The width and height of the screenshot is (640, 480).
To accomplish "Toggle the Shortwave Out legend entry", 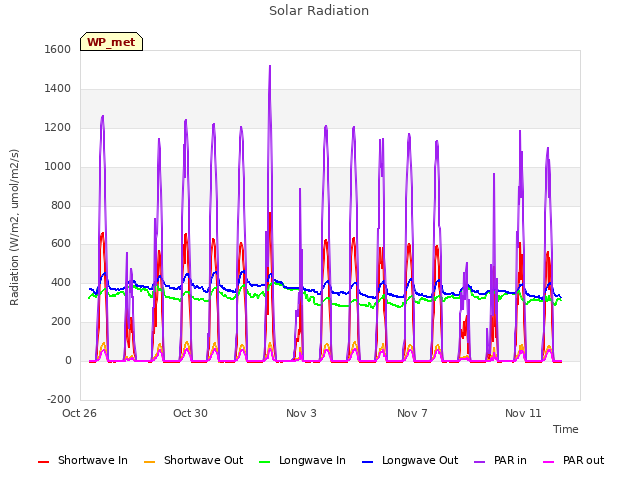I will click(193, 460).
